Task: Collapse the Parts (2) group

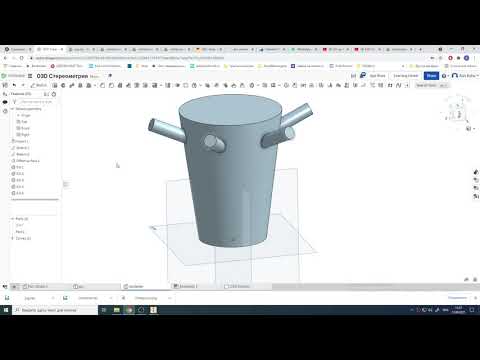Action: point(13,219)
